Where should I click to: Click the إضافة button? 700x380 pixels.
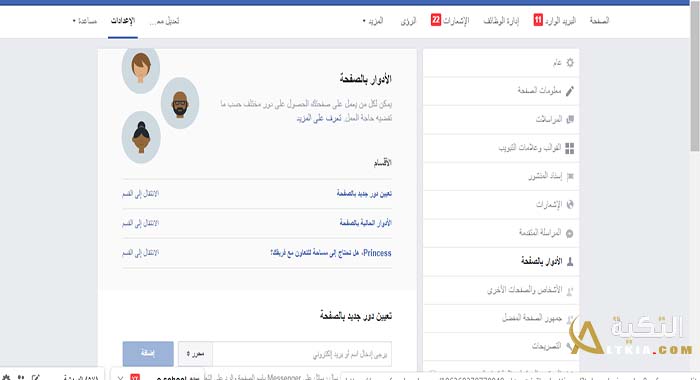coord(148,353)
